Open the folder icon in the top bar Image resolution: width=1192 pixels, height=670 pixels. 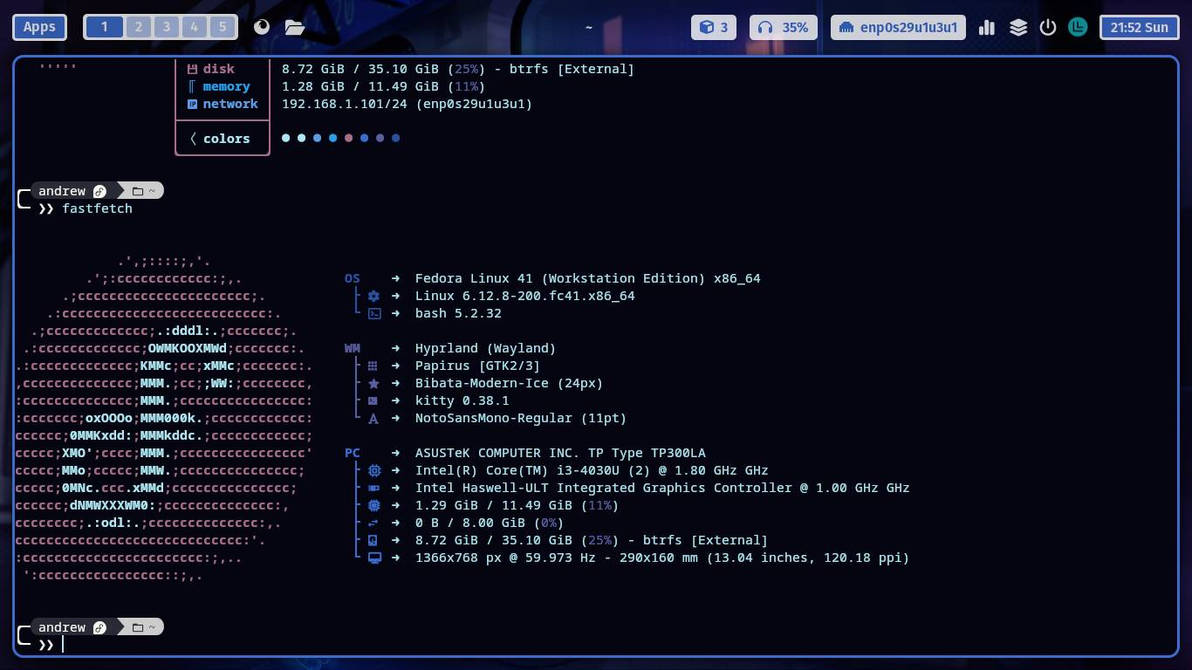pyautogui.click(x=294, y=27)
